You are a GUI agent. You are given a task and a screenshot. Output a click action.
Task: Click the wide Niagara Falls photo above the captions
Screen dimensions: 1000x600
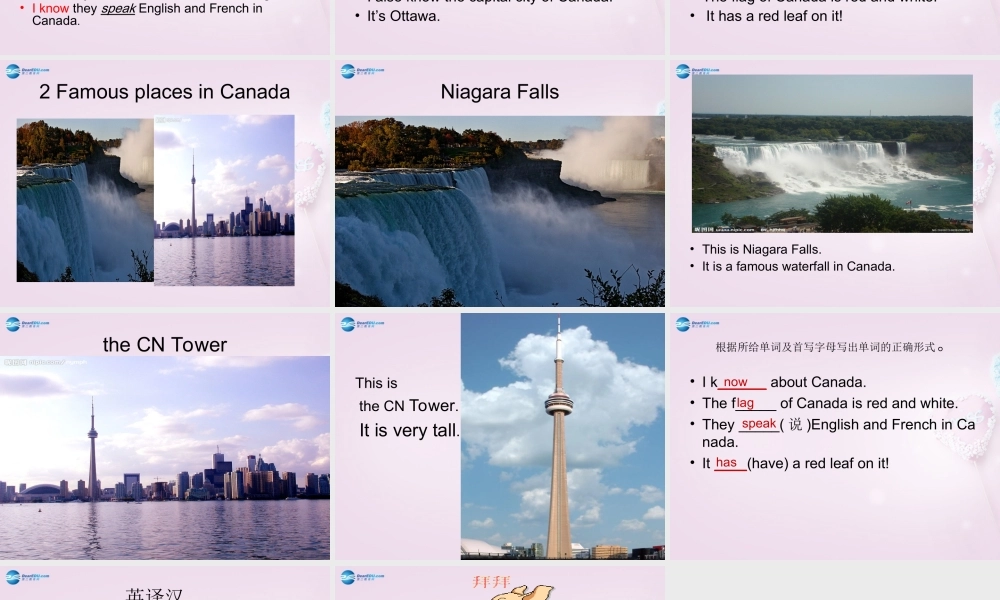[x=832, y=154]
